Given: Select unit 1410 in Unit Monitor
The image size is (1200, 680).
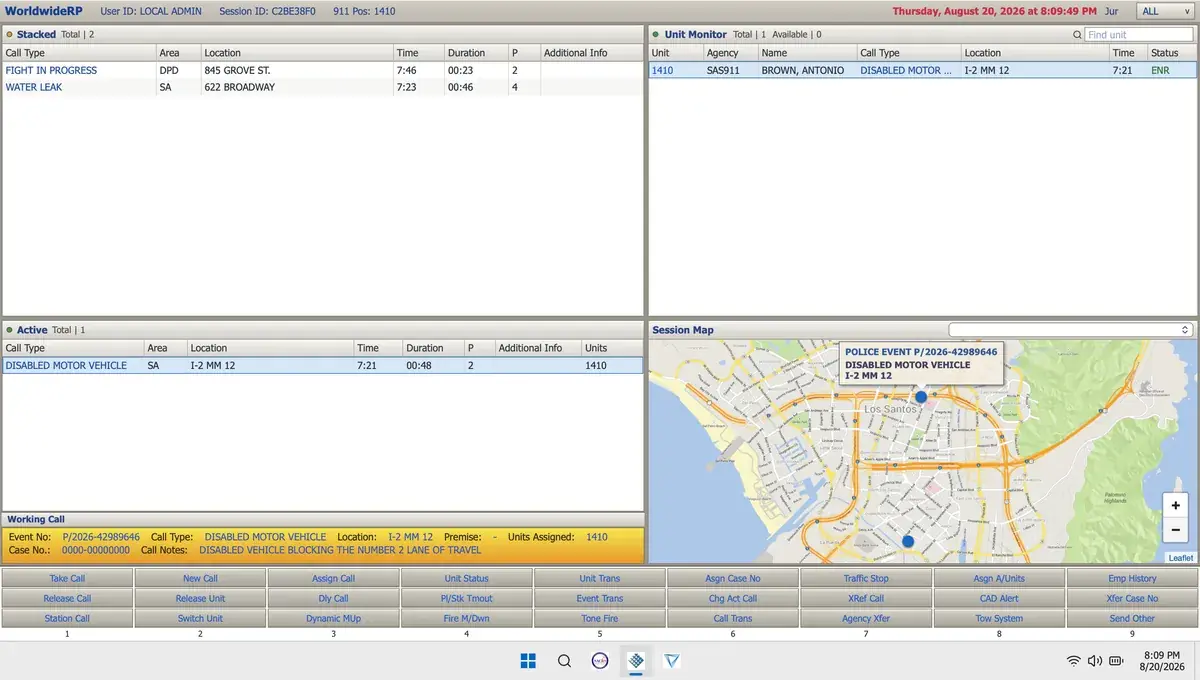Looking at the screenshot, I should [922, 70].
